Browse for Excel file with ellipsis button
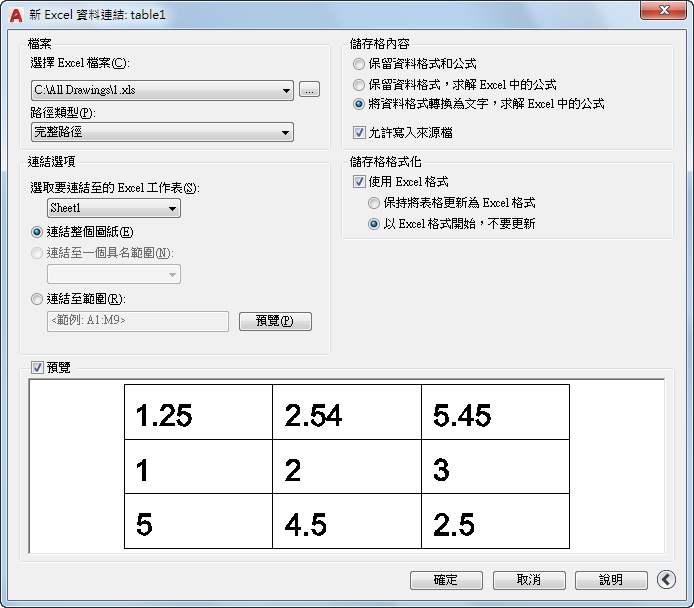The height and width of the screenshot is (608, 694). click(x=309, y=89)
